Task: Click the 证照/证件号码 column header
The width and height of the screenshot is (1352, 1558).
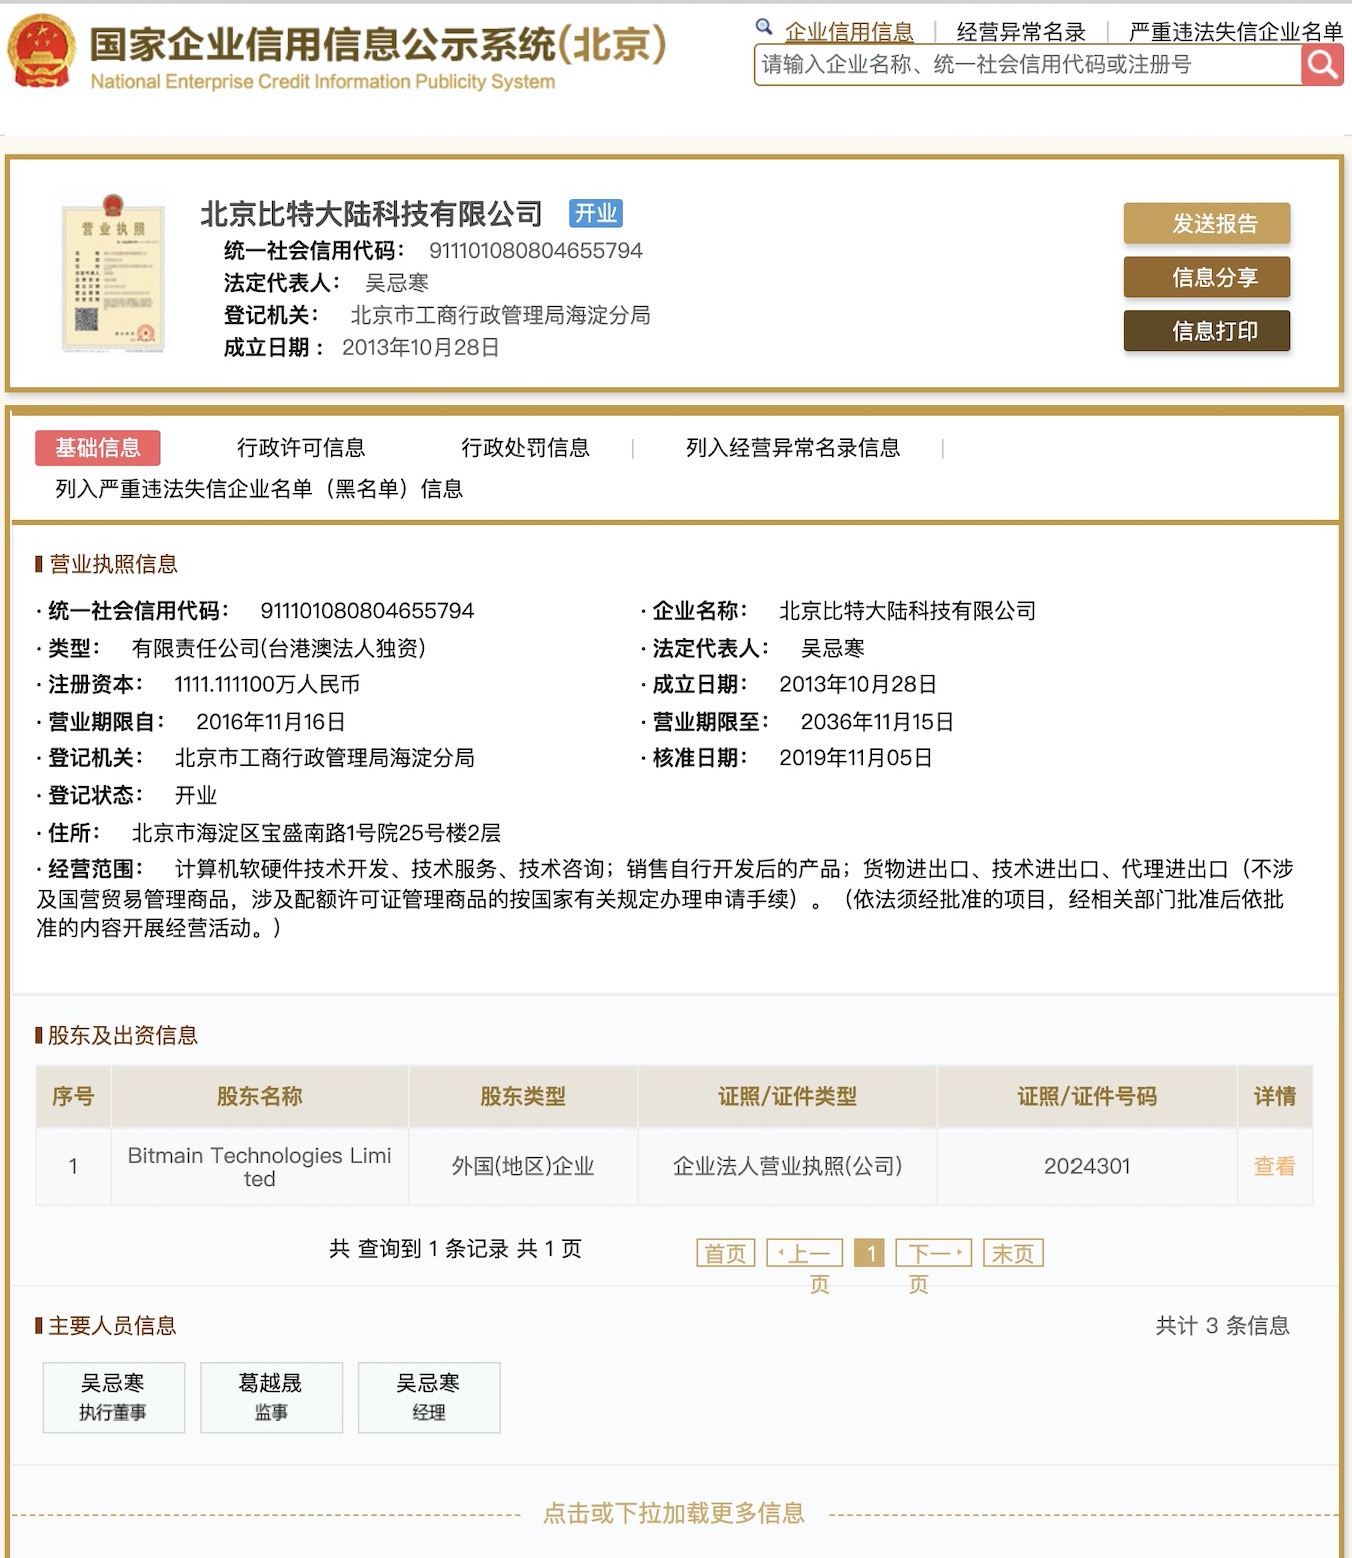Action: click(x=1087, y=1097)
